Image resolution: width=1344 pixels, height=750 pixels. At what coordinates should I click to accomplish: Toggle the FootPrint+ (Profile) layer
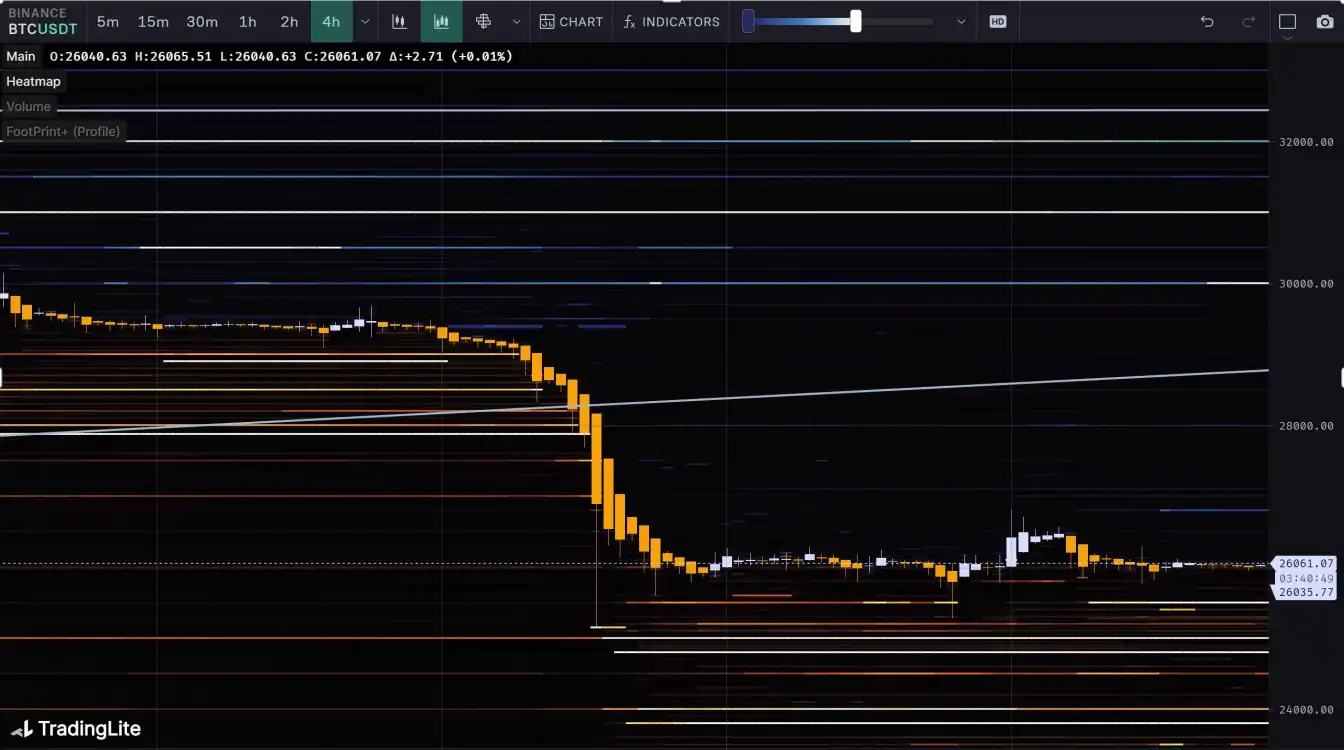click(x=63, y=132)
